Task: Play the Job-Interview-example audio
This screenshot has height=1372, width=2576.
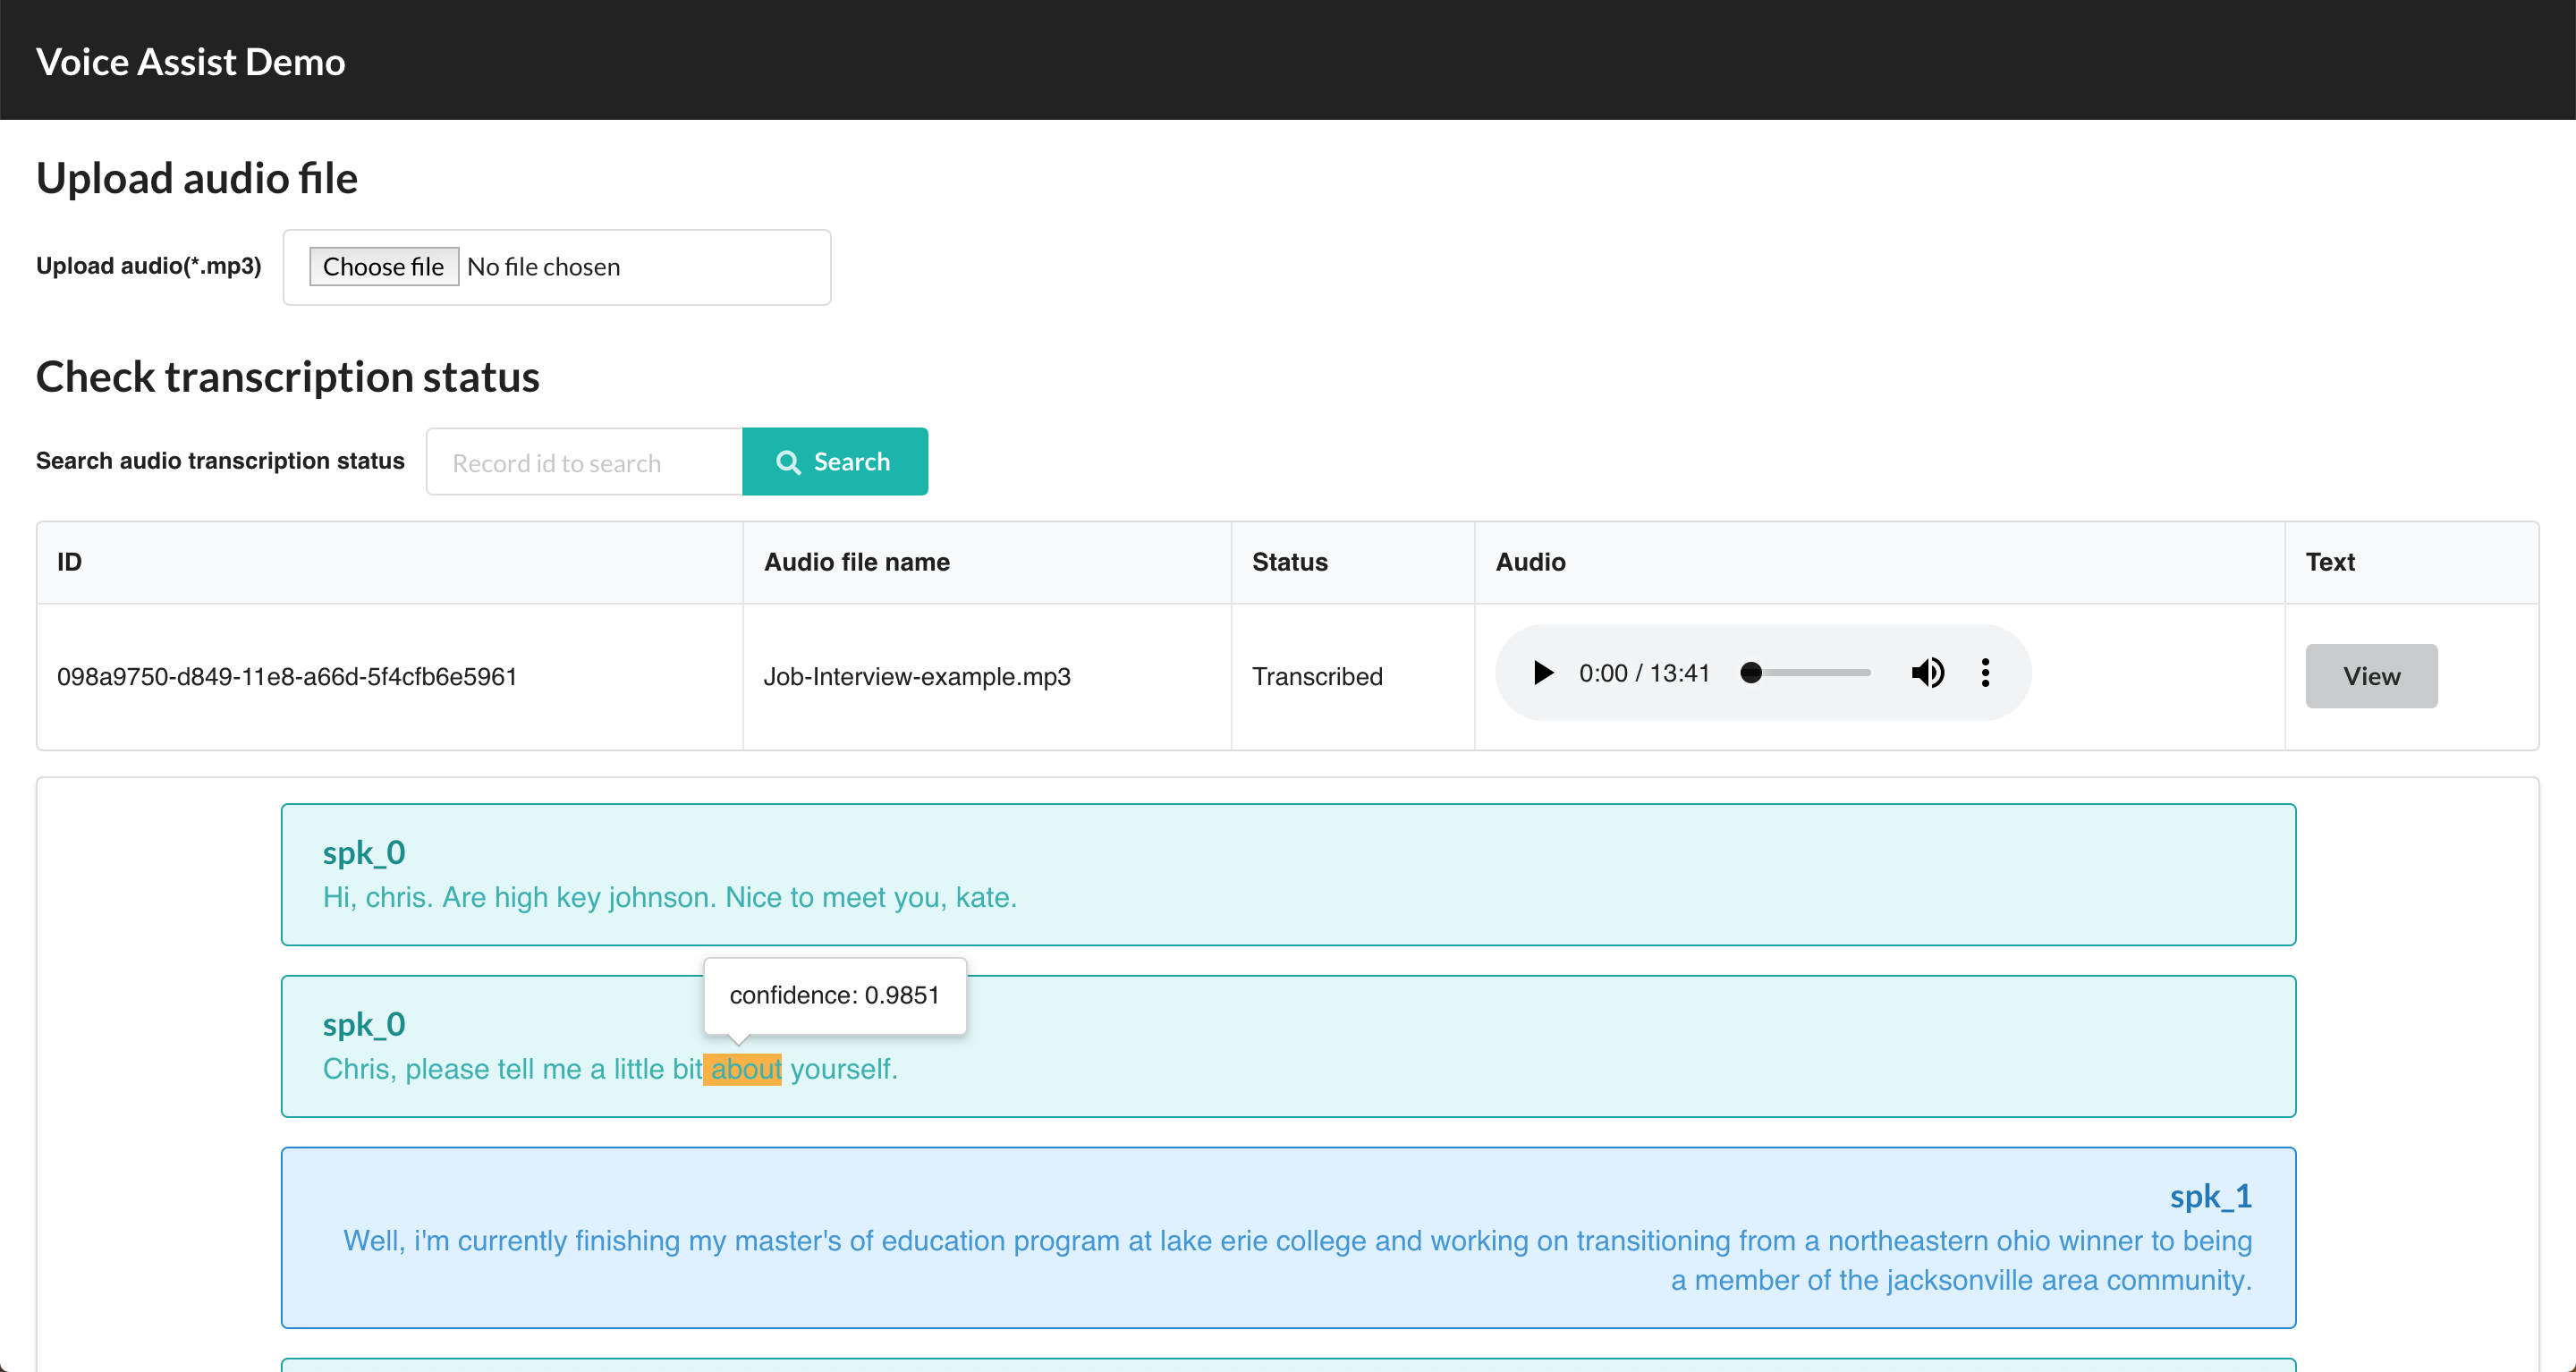Action: tap(1543, 673)
